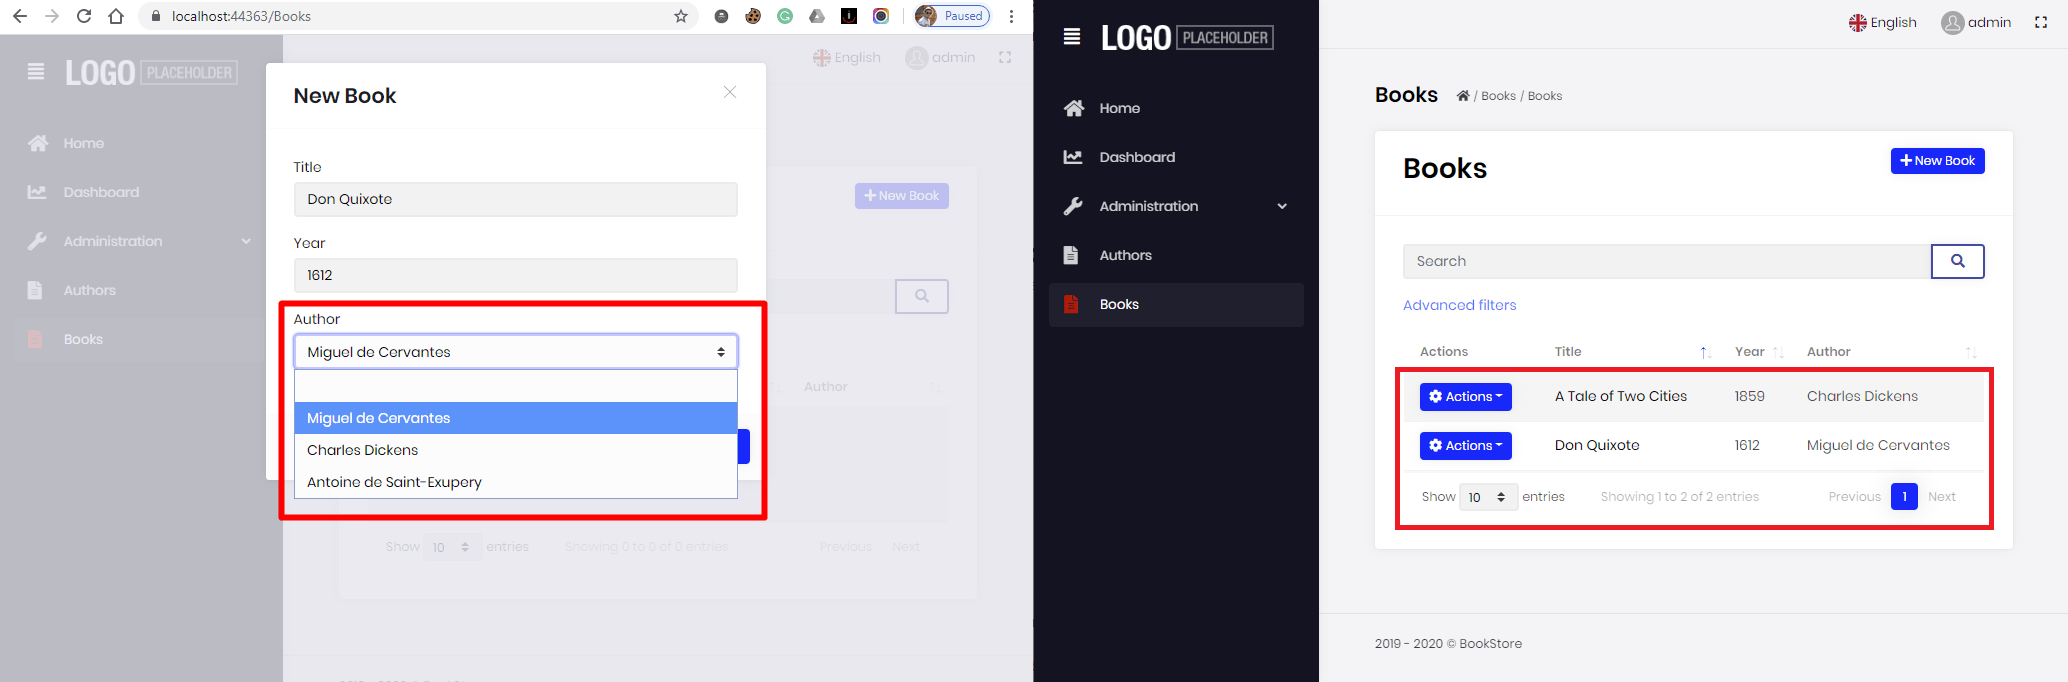This screenshot has width=2068, height=682.
Task: Click the magnifier search button in the right window
Action: click(x=1958, y=261)
